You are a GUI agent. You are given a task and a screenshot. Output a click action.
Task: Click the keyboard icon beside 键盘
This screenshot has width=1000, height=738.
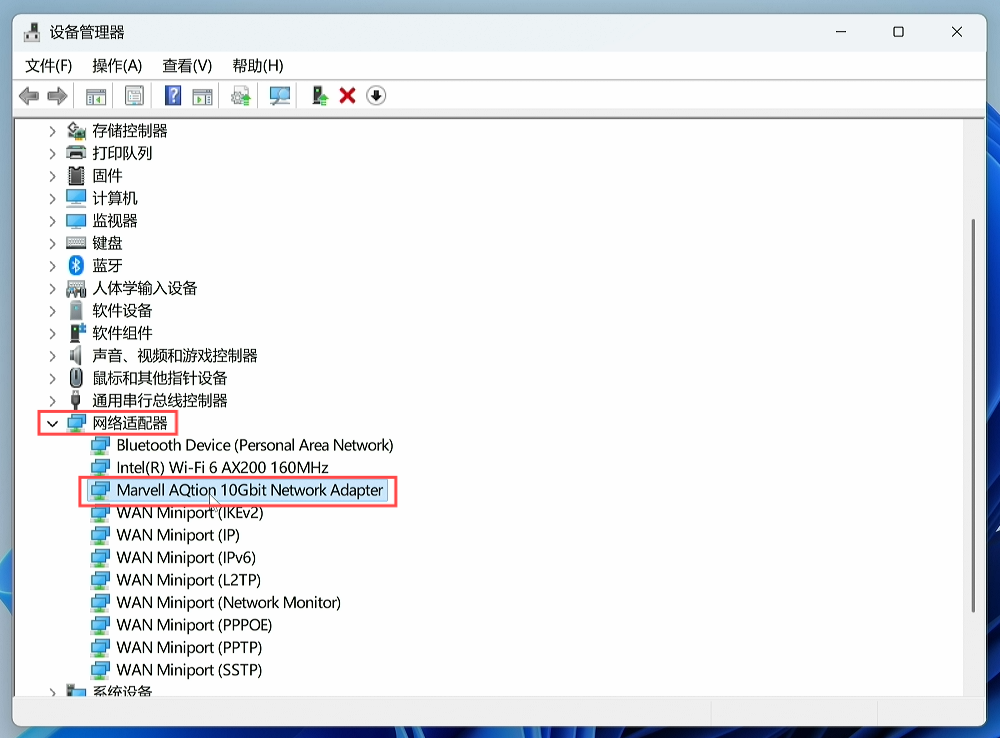76,243
